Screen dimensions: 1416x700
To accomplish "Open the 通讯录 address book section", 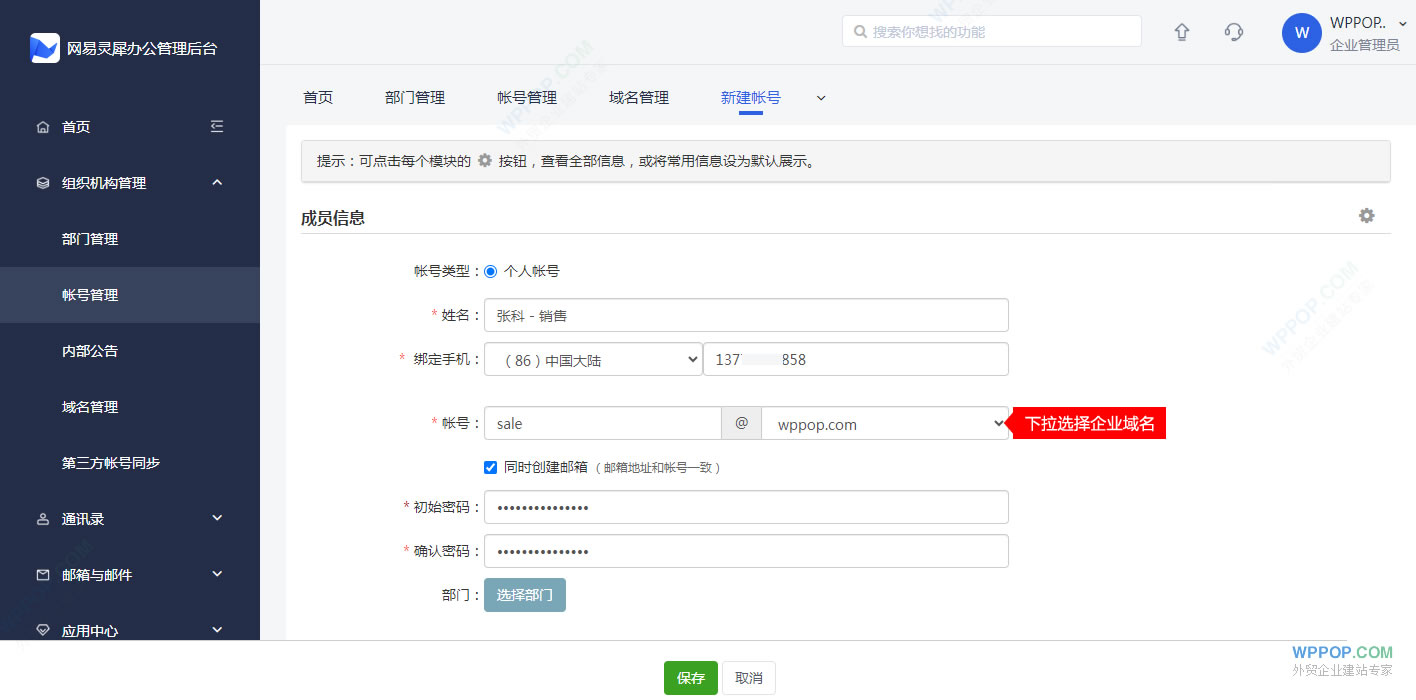I will click(x=42, y=518).
